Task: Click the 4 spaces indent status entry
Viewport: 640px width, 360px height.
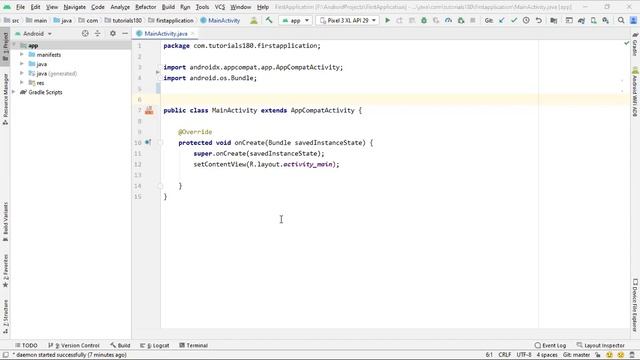Action: point(547,355)
